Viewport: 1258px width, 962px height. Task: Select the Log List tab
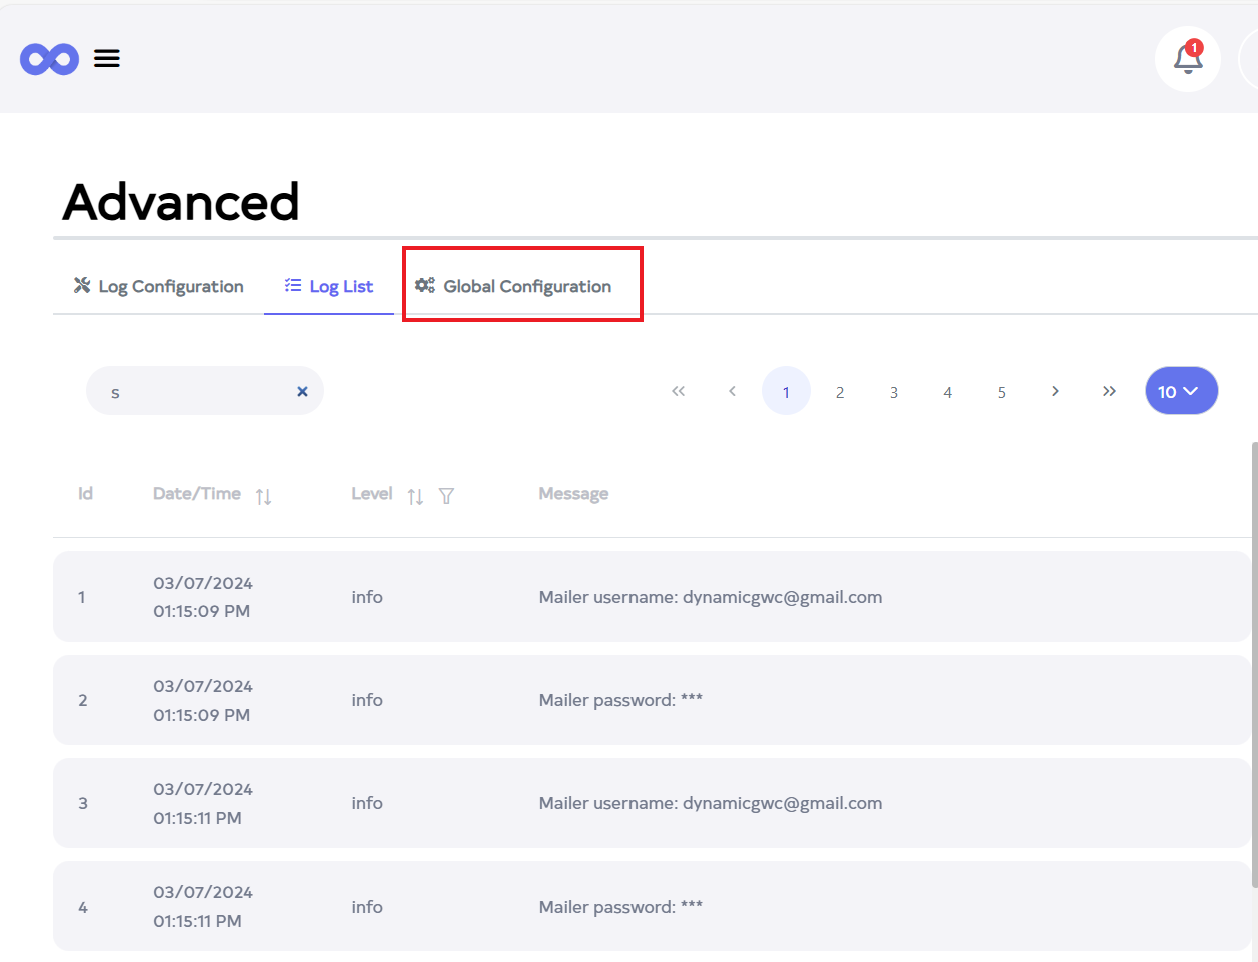329,286
